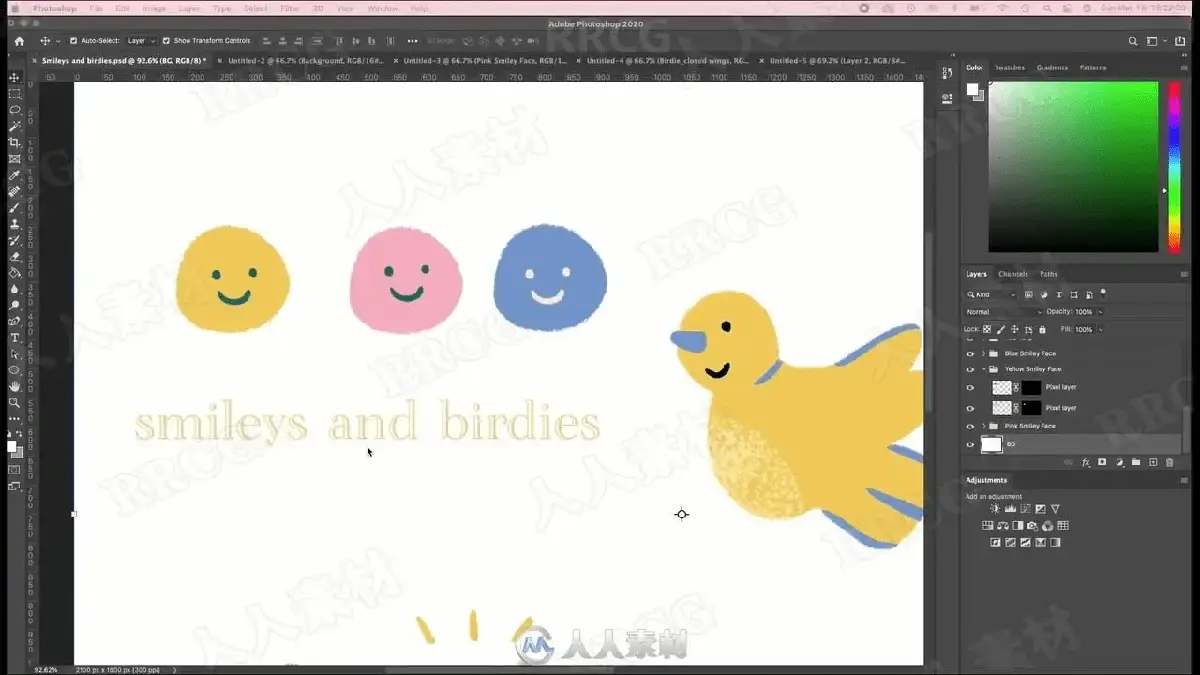The width and height of the screenshot is (1200, 675).
Task: Select the Clone Stamp tool
Action: pos(14,224)
